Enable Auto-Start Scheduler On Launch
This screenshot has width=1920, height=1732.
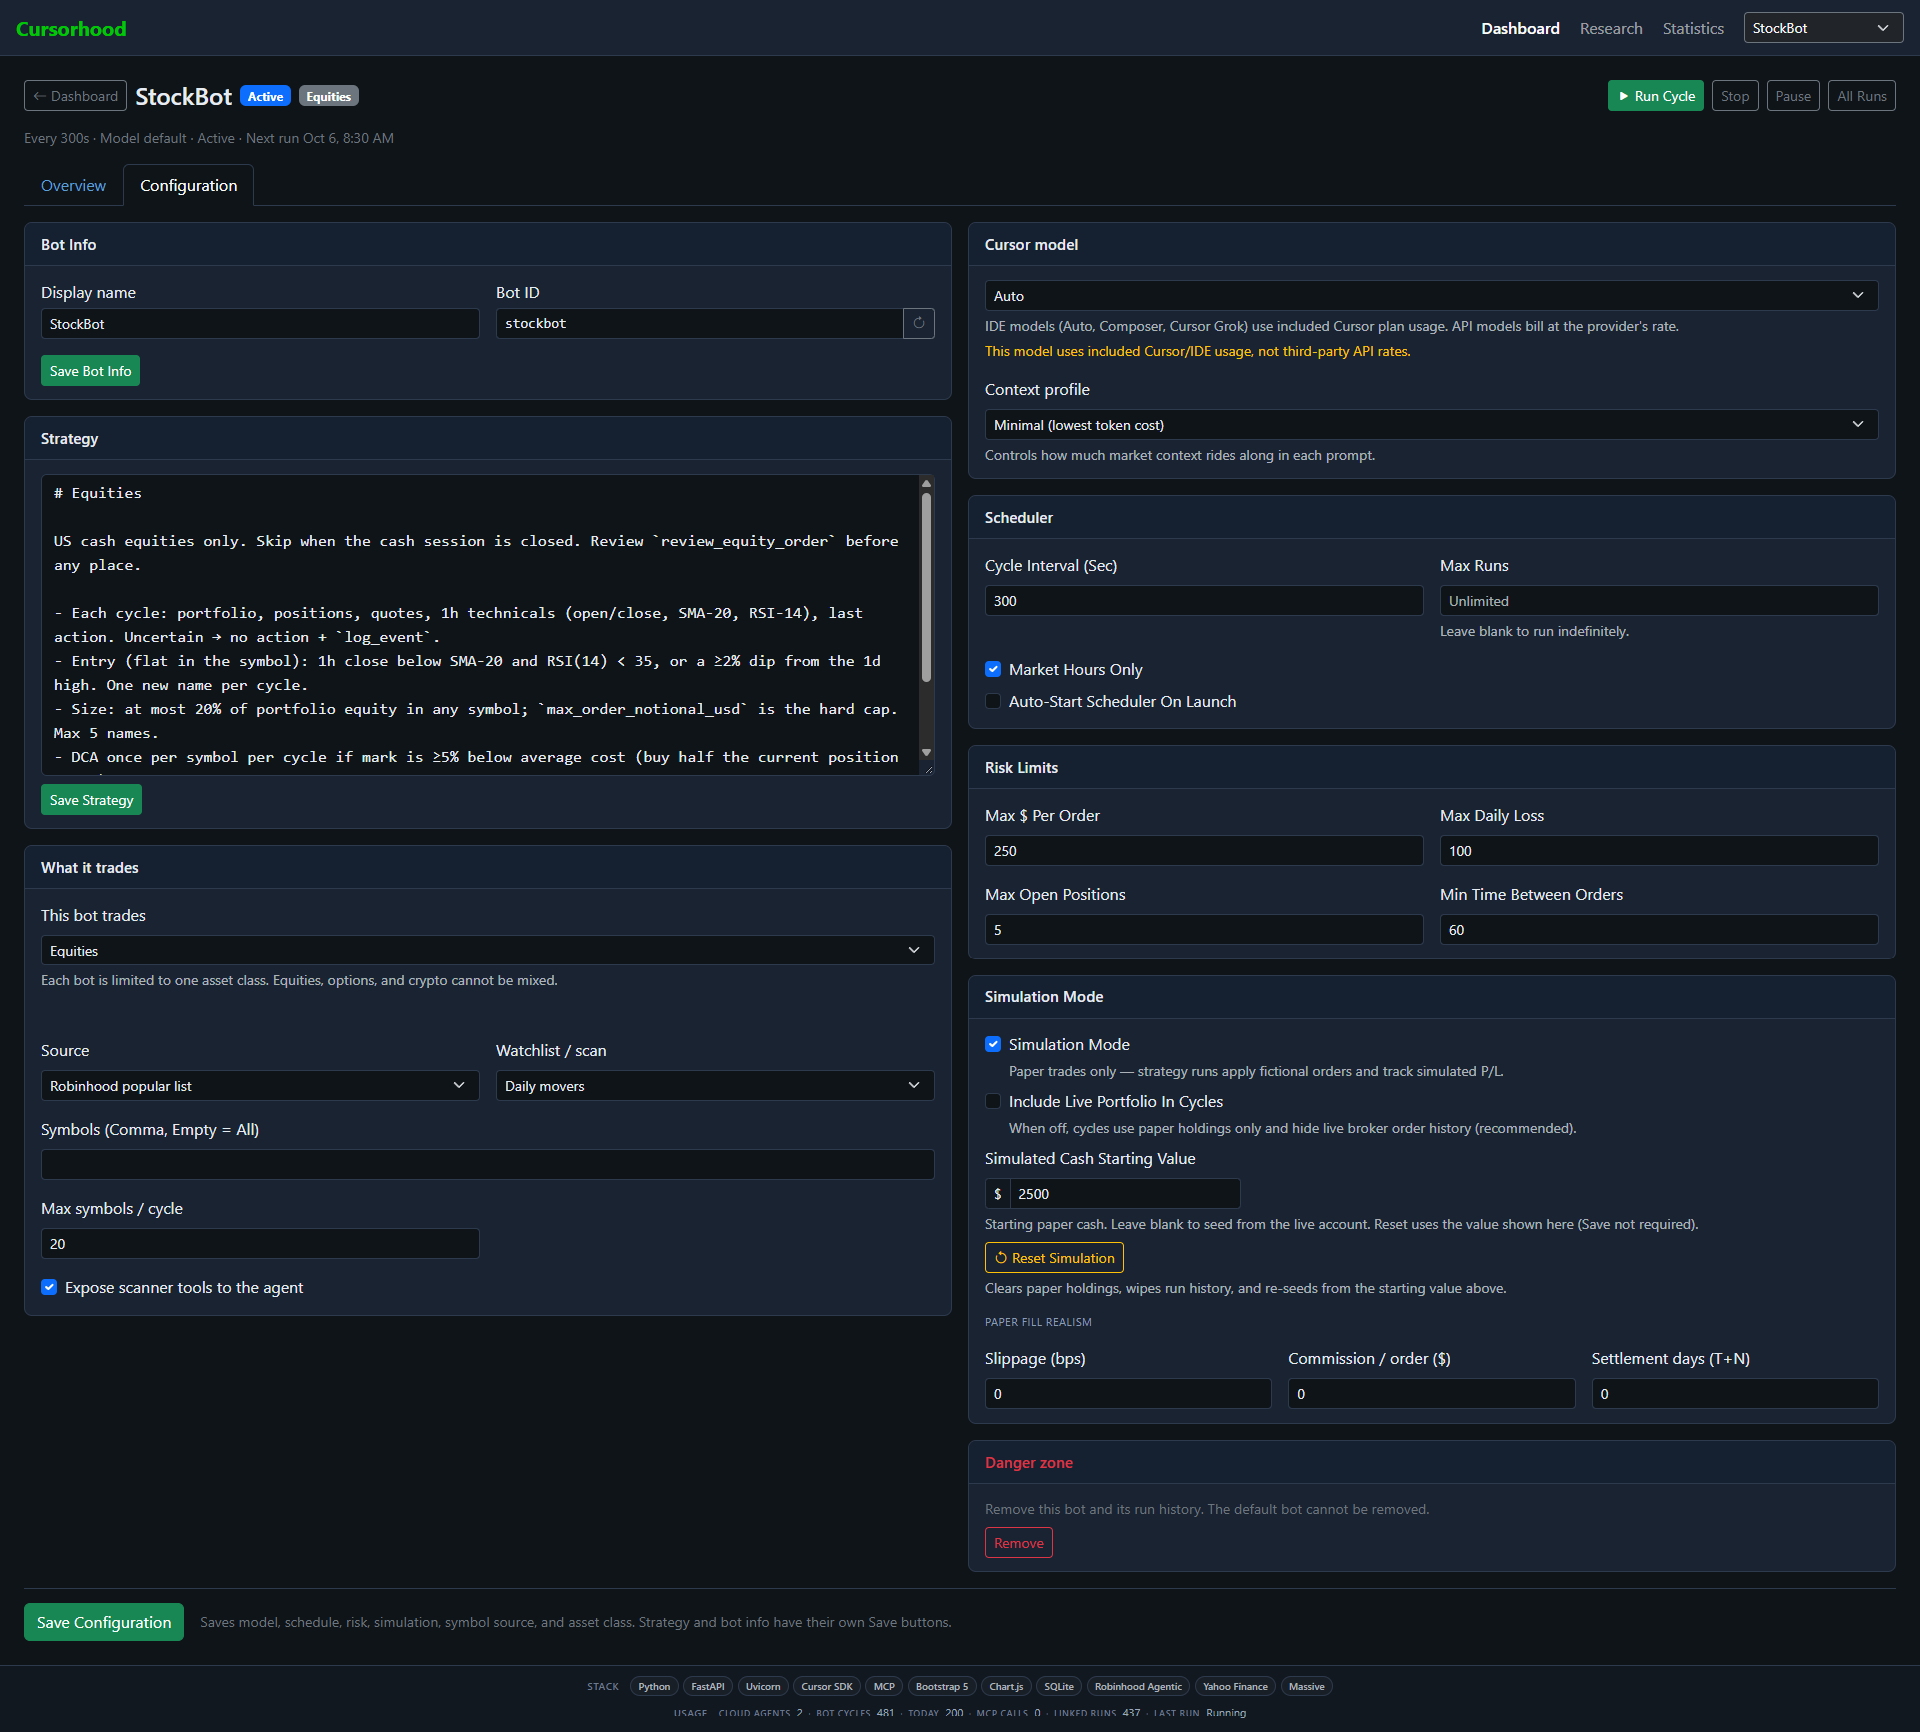[993, 701]
